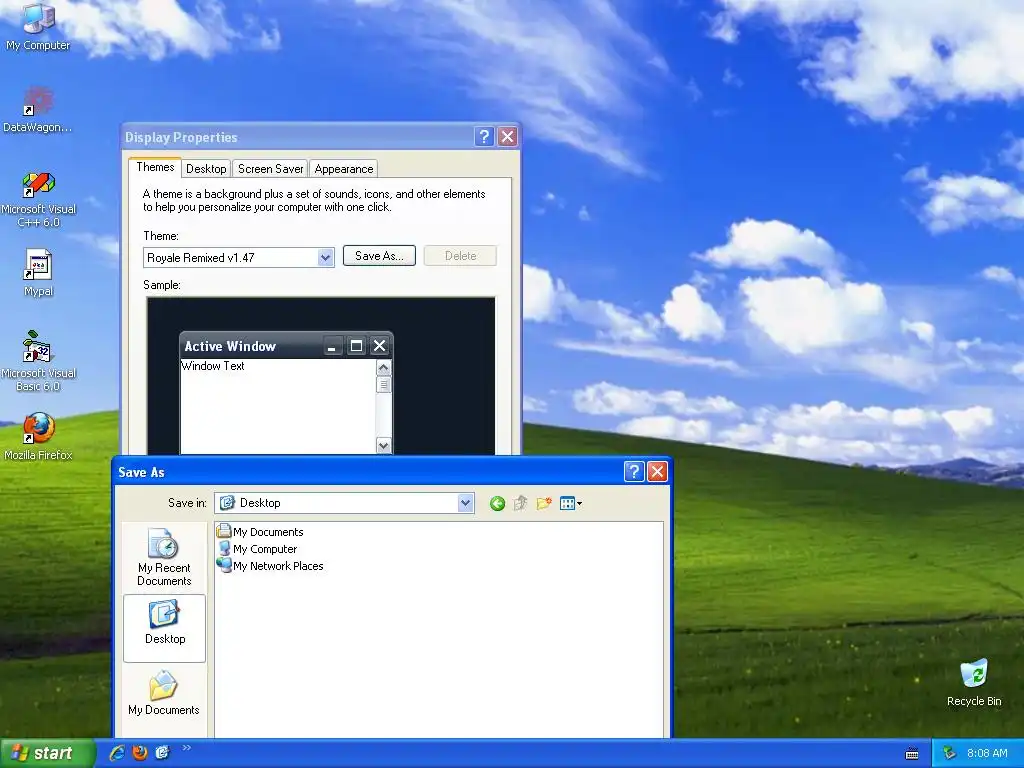Screen dimensions: 1024x768
Task: Create New Folder in Save As dialog
Action: pos(543,503)
